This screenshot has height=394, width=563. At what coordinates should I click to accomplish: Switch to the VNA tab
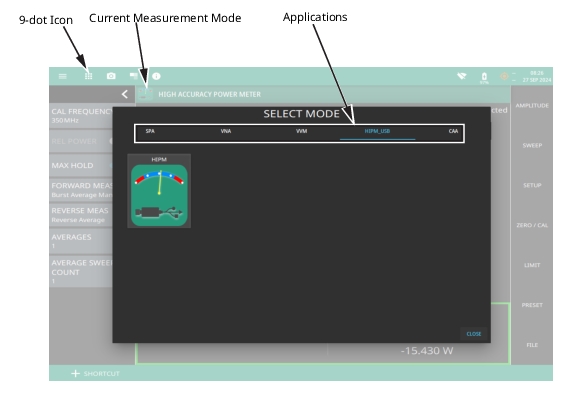[x=226, y=131]
